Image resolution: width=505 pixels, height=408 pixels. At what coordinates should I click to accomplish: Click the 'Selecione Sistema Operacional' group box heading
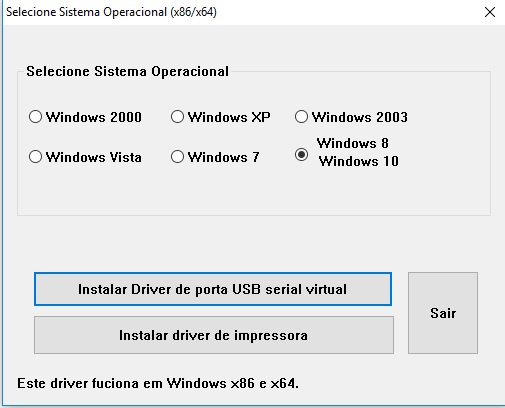[x=128, y=71]
